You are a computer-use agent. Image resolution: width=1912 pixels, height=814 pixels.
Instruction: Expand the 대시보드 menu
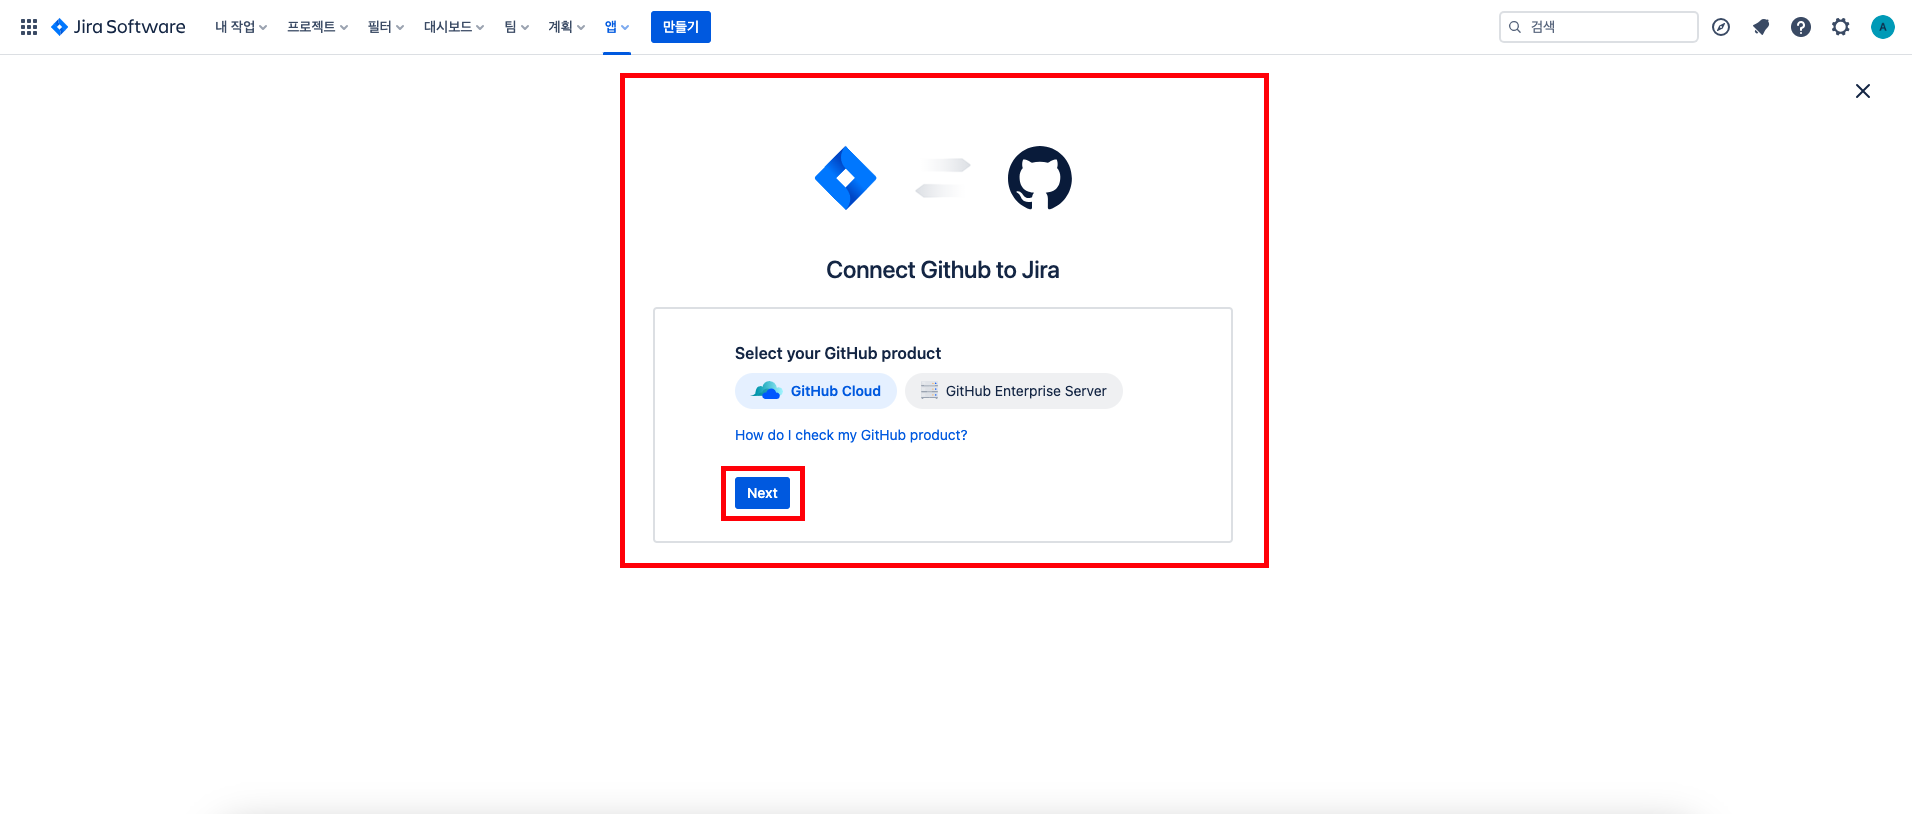point(454,27)
